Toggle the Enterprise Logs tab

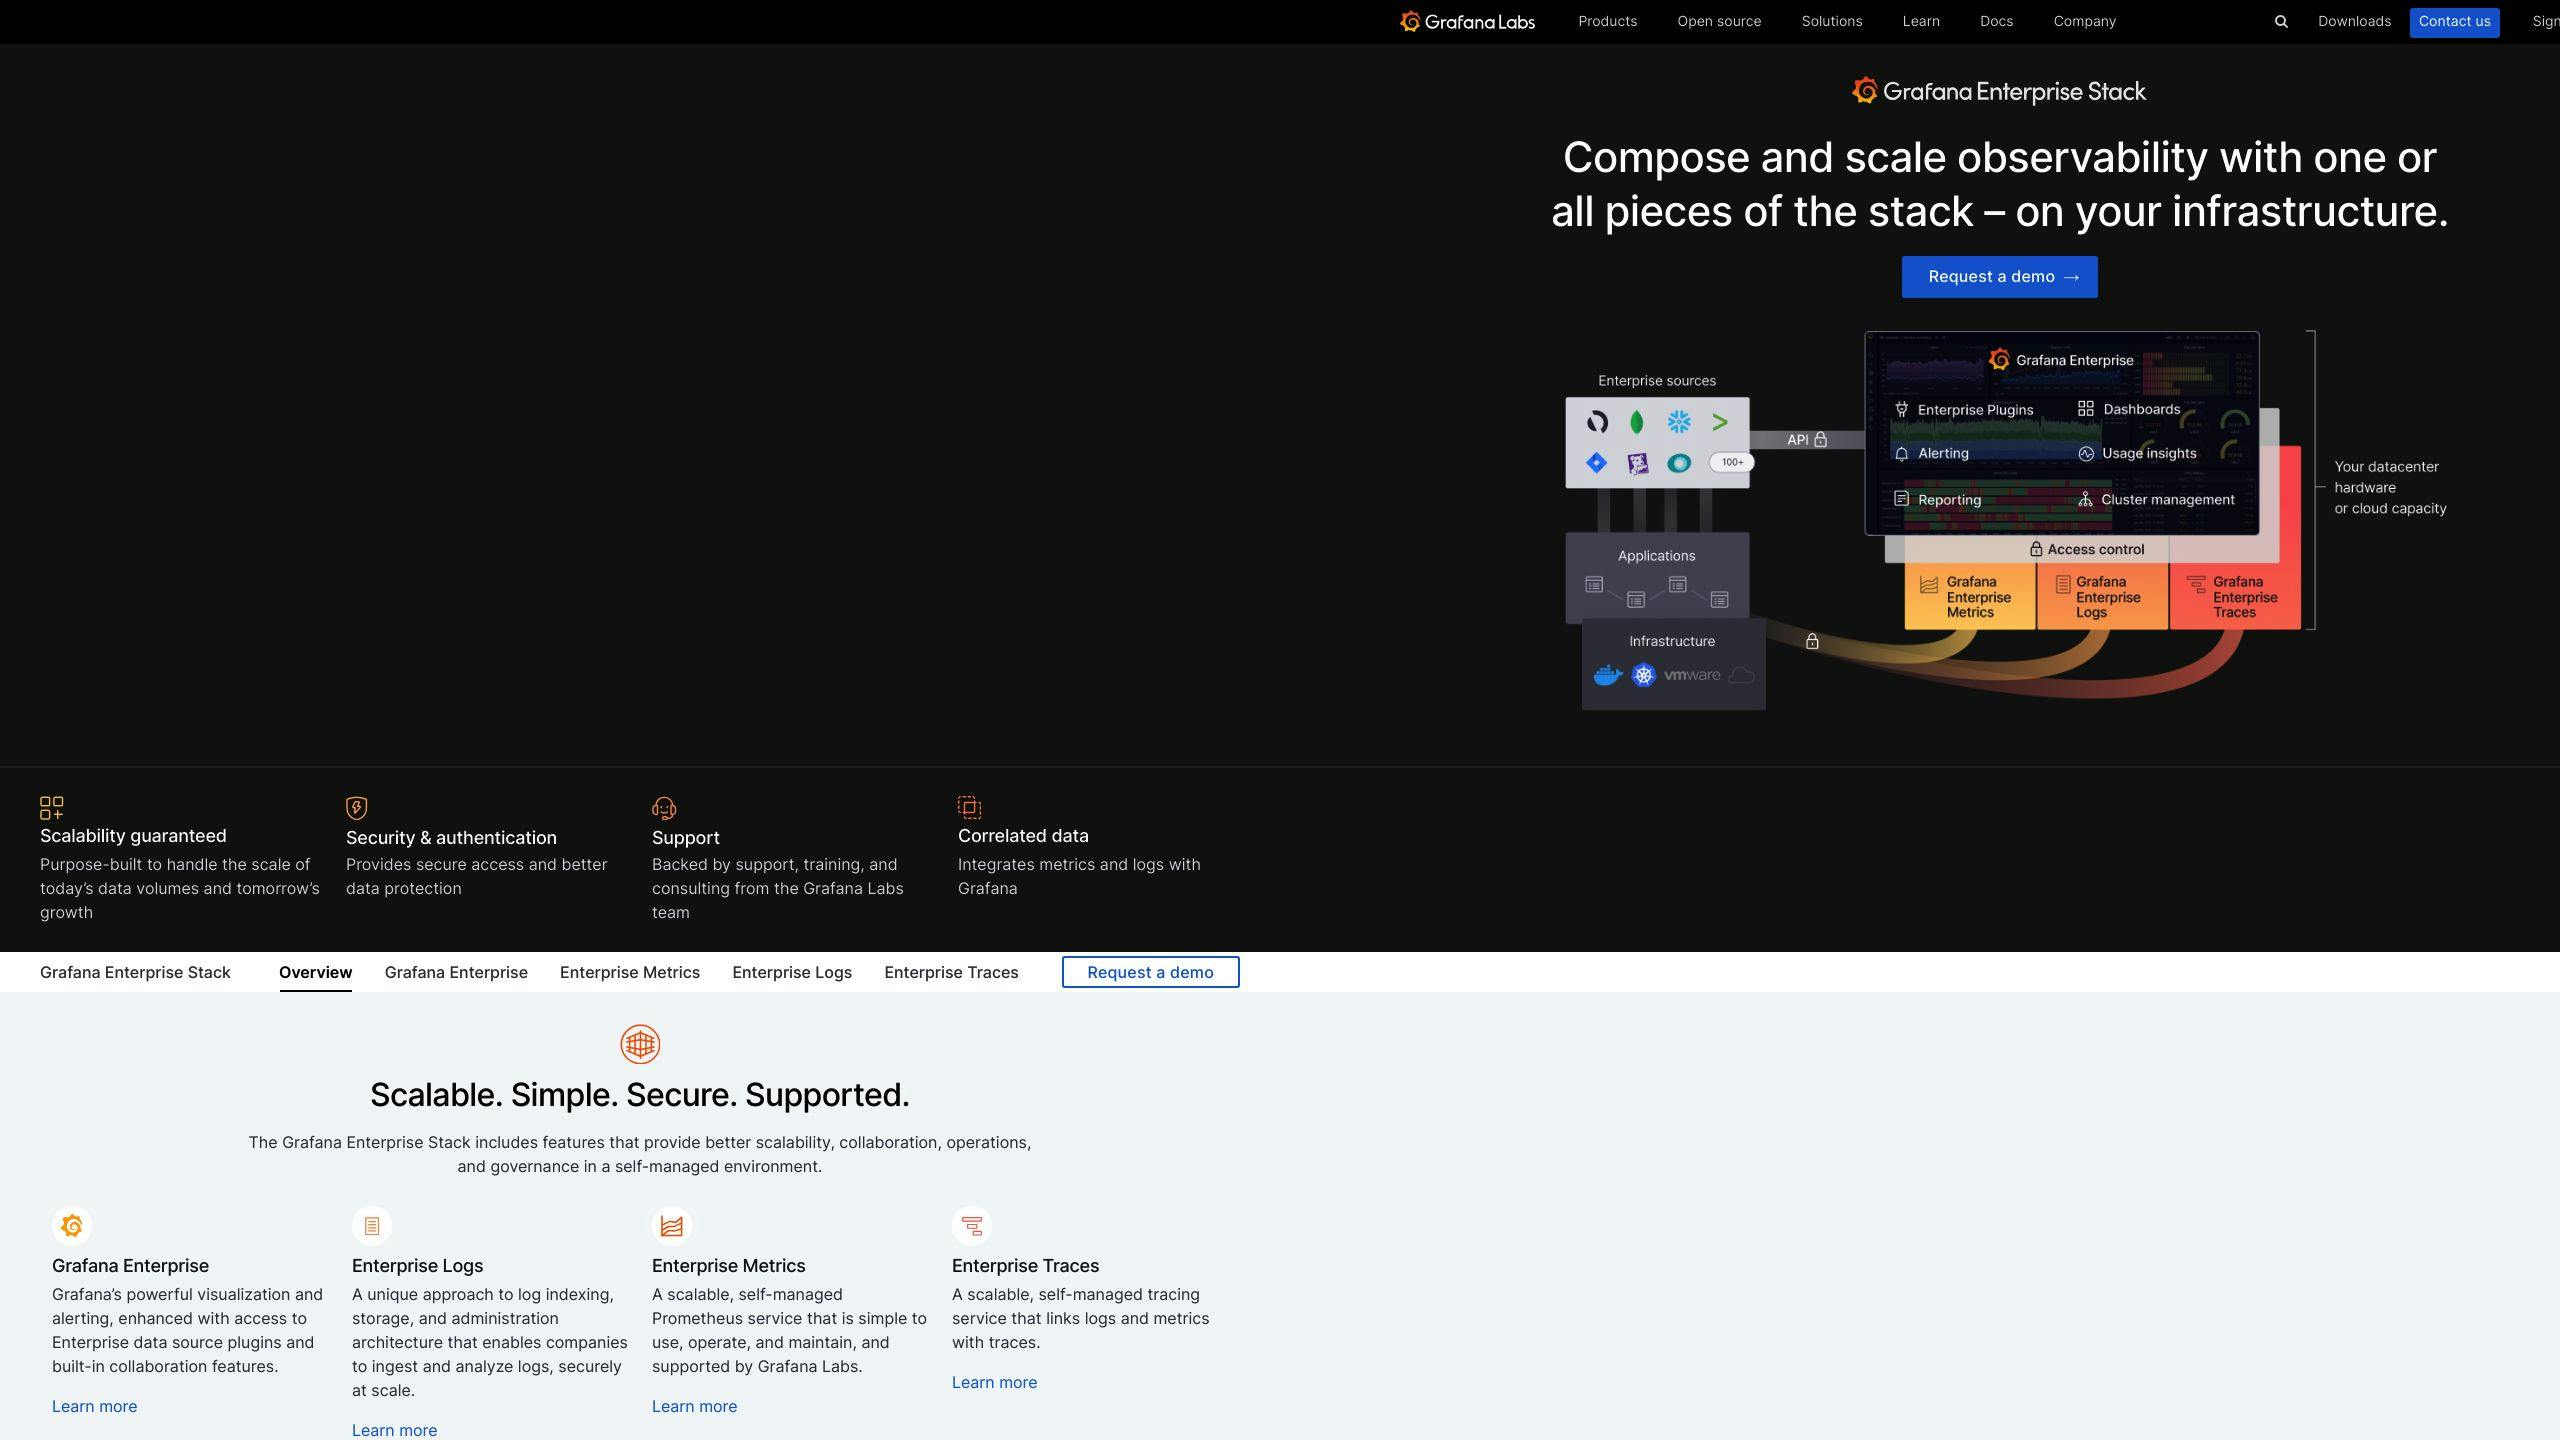click(x=793, y=971)
